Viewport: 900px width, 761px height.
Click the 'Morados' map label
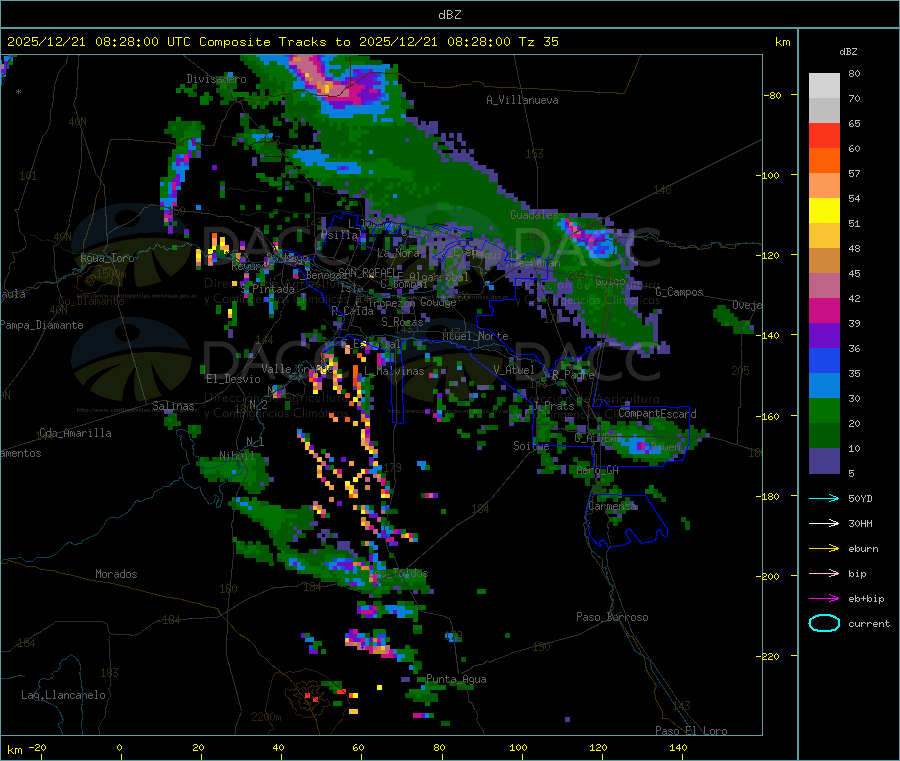116,574
